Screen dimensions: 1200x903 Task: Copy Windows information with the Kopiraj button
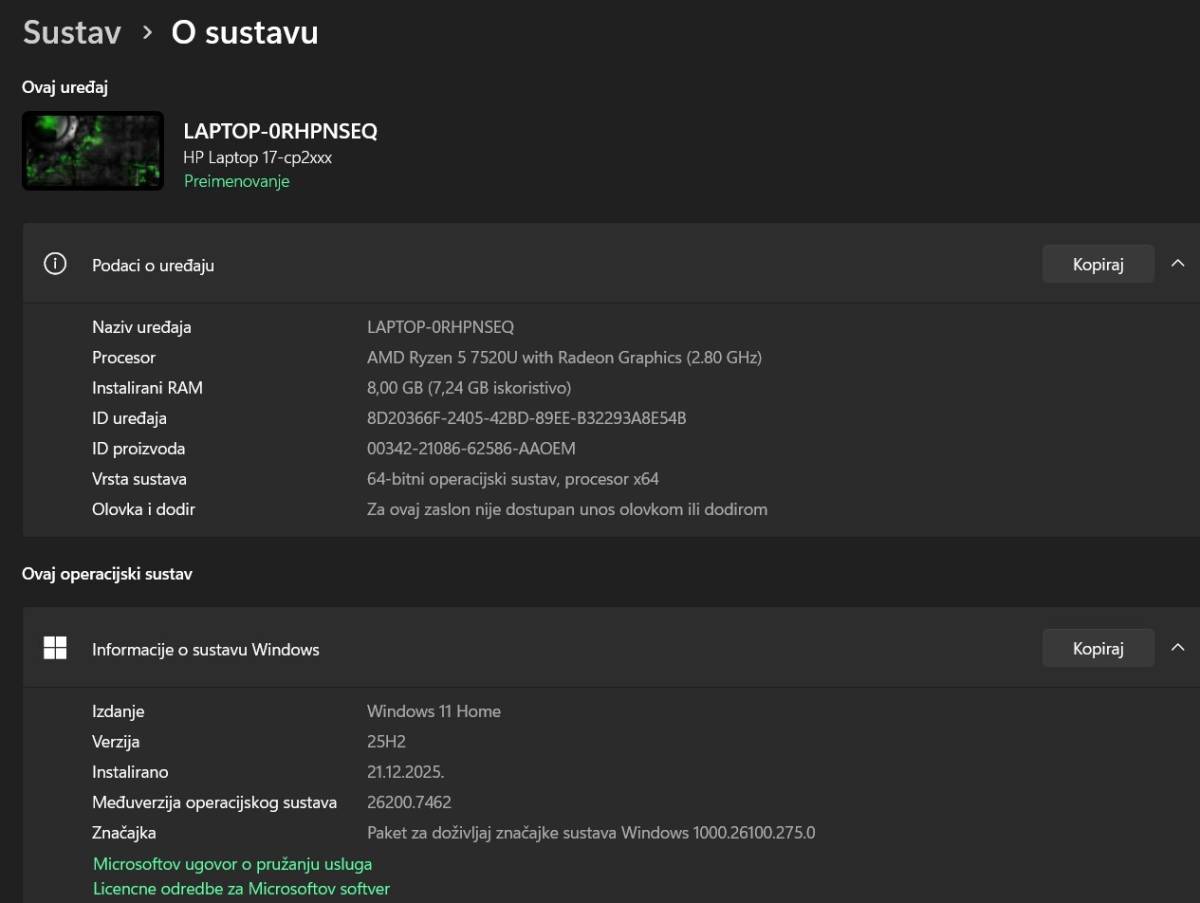[1098, 648]
